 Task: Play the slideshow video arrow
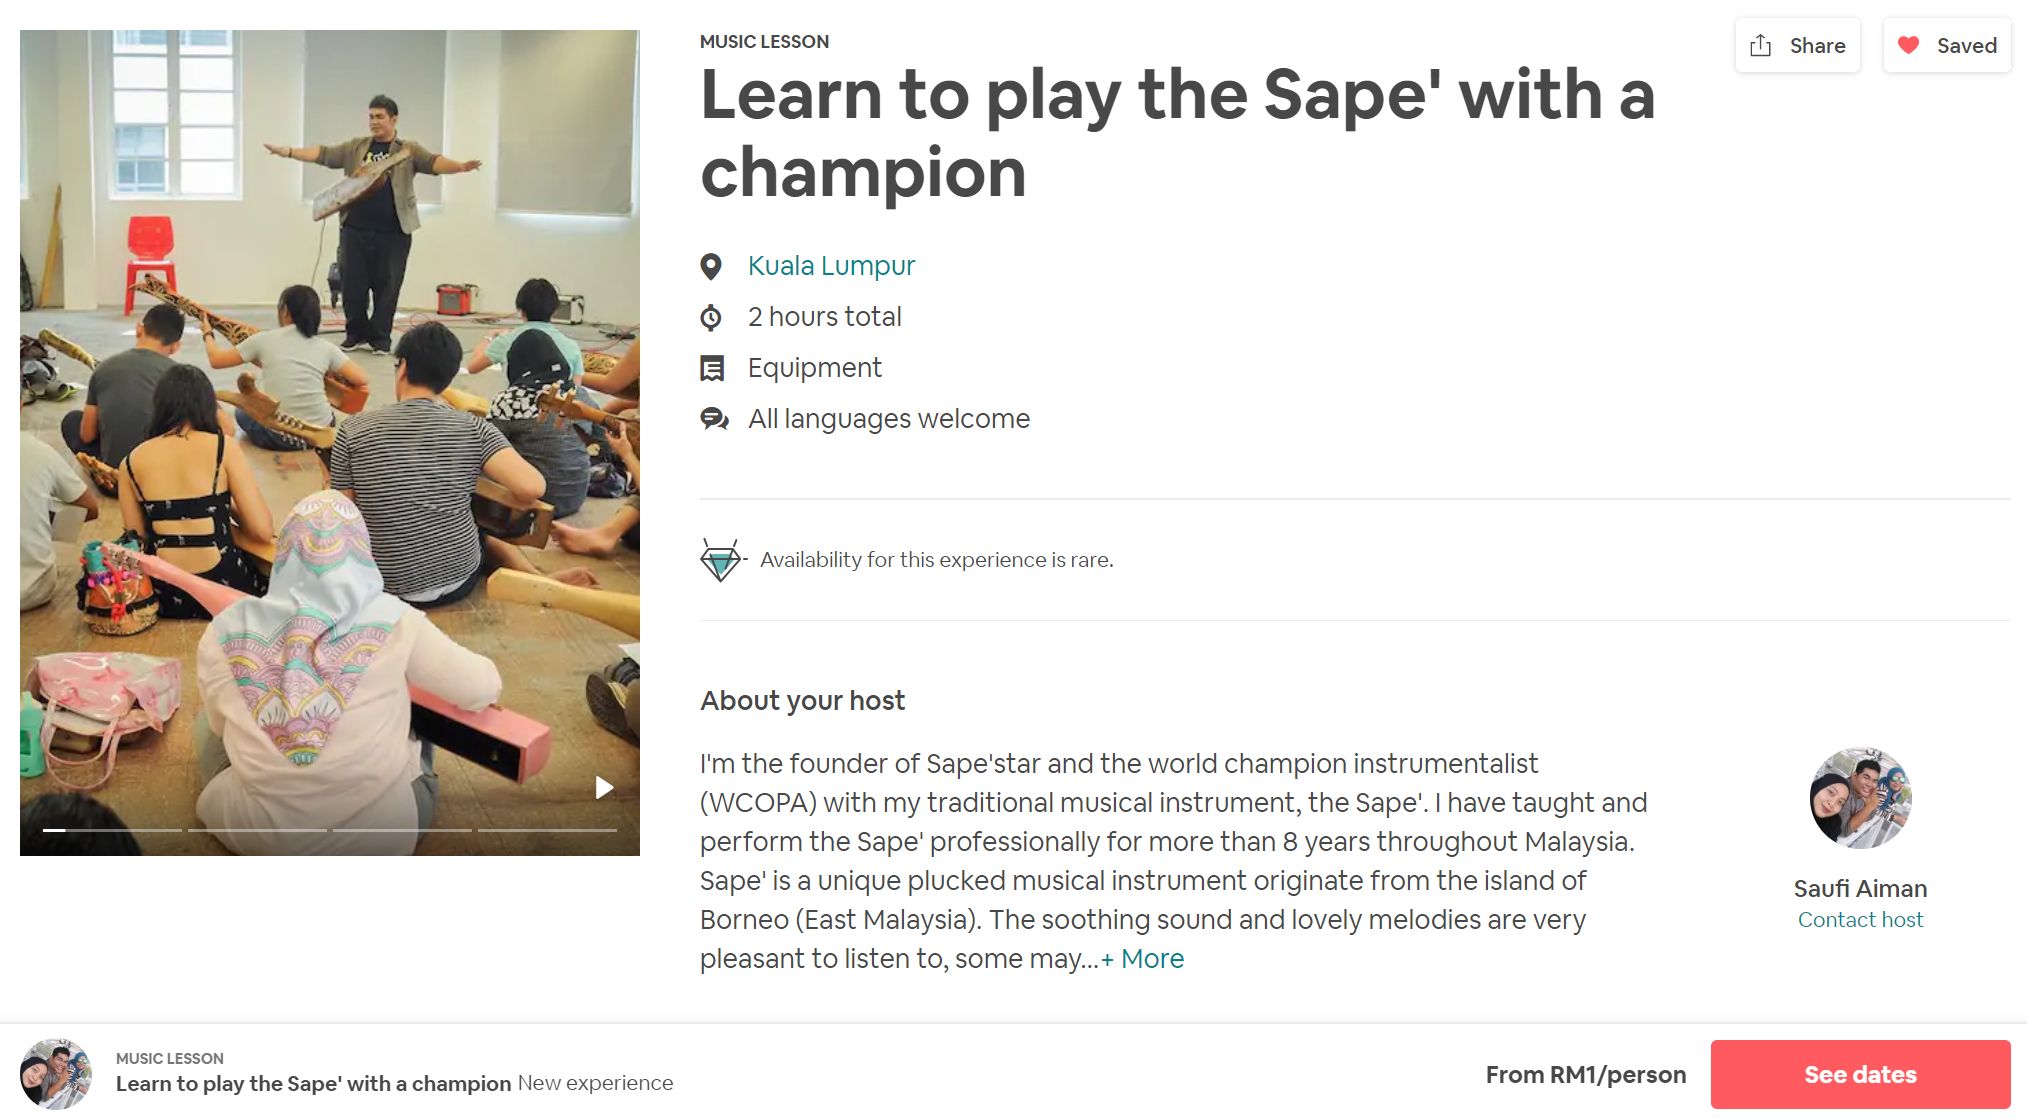click(604, 788)
